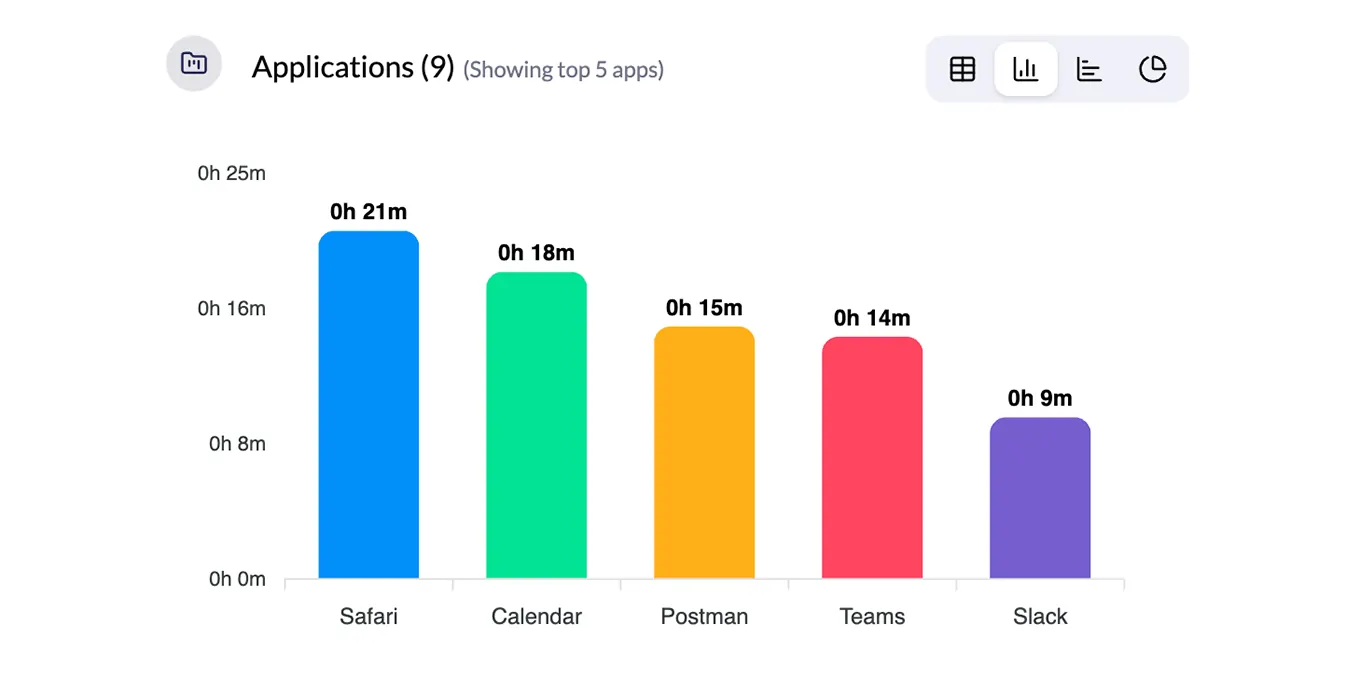Viewport: 1360px width, 680px height.
Task: Open the Applications (9) header menu
Action: [351, 66]
